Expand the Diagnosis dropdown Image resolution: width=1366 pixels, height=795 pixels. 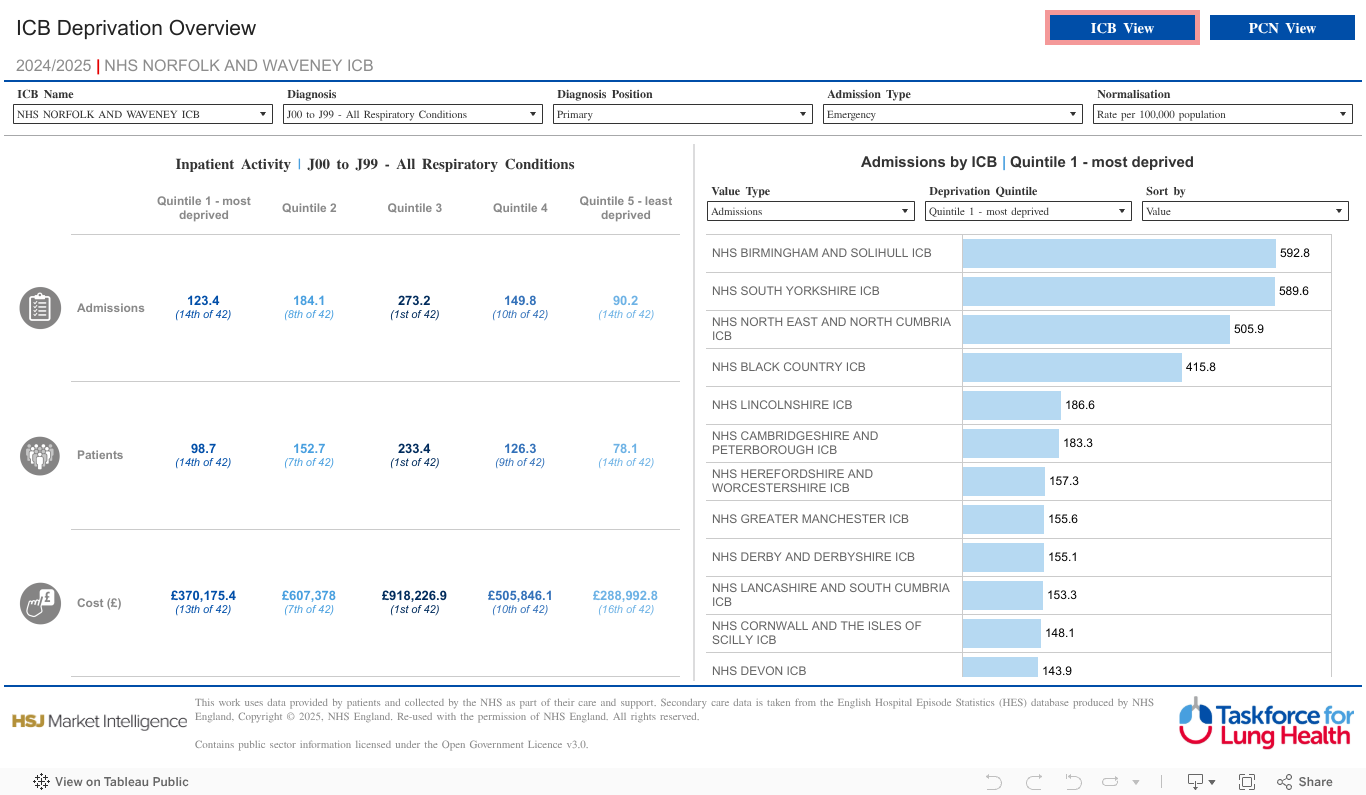point(412,115)
